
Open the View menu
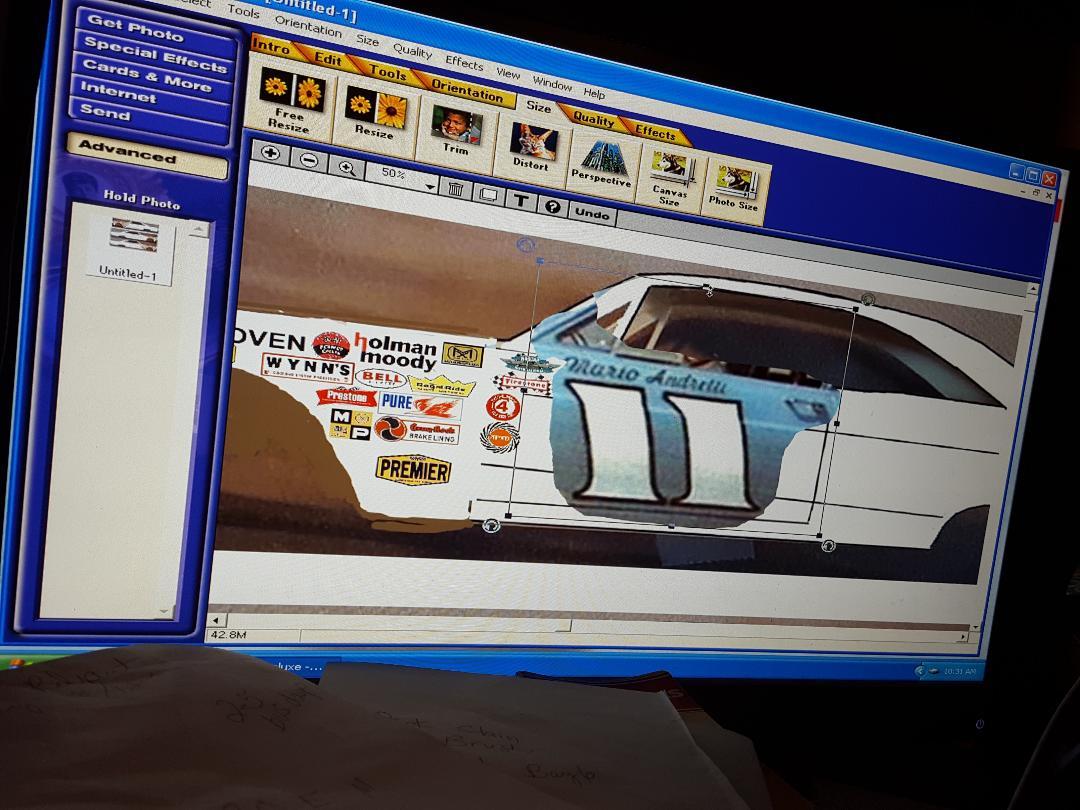[508, 73]
